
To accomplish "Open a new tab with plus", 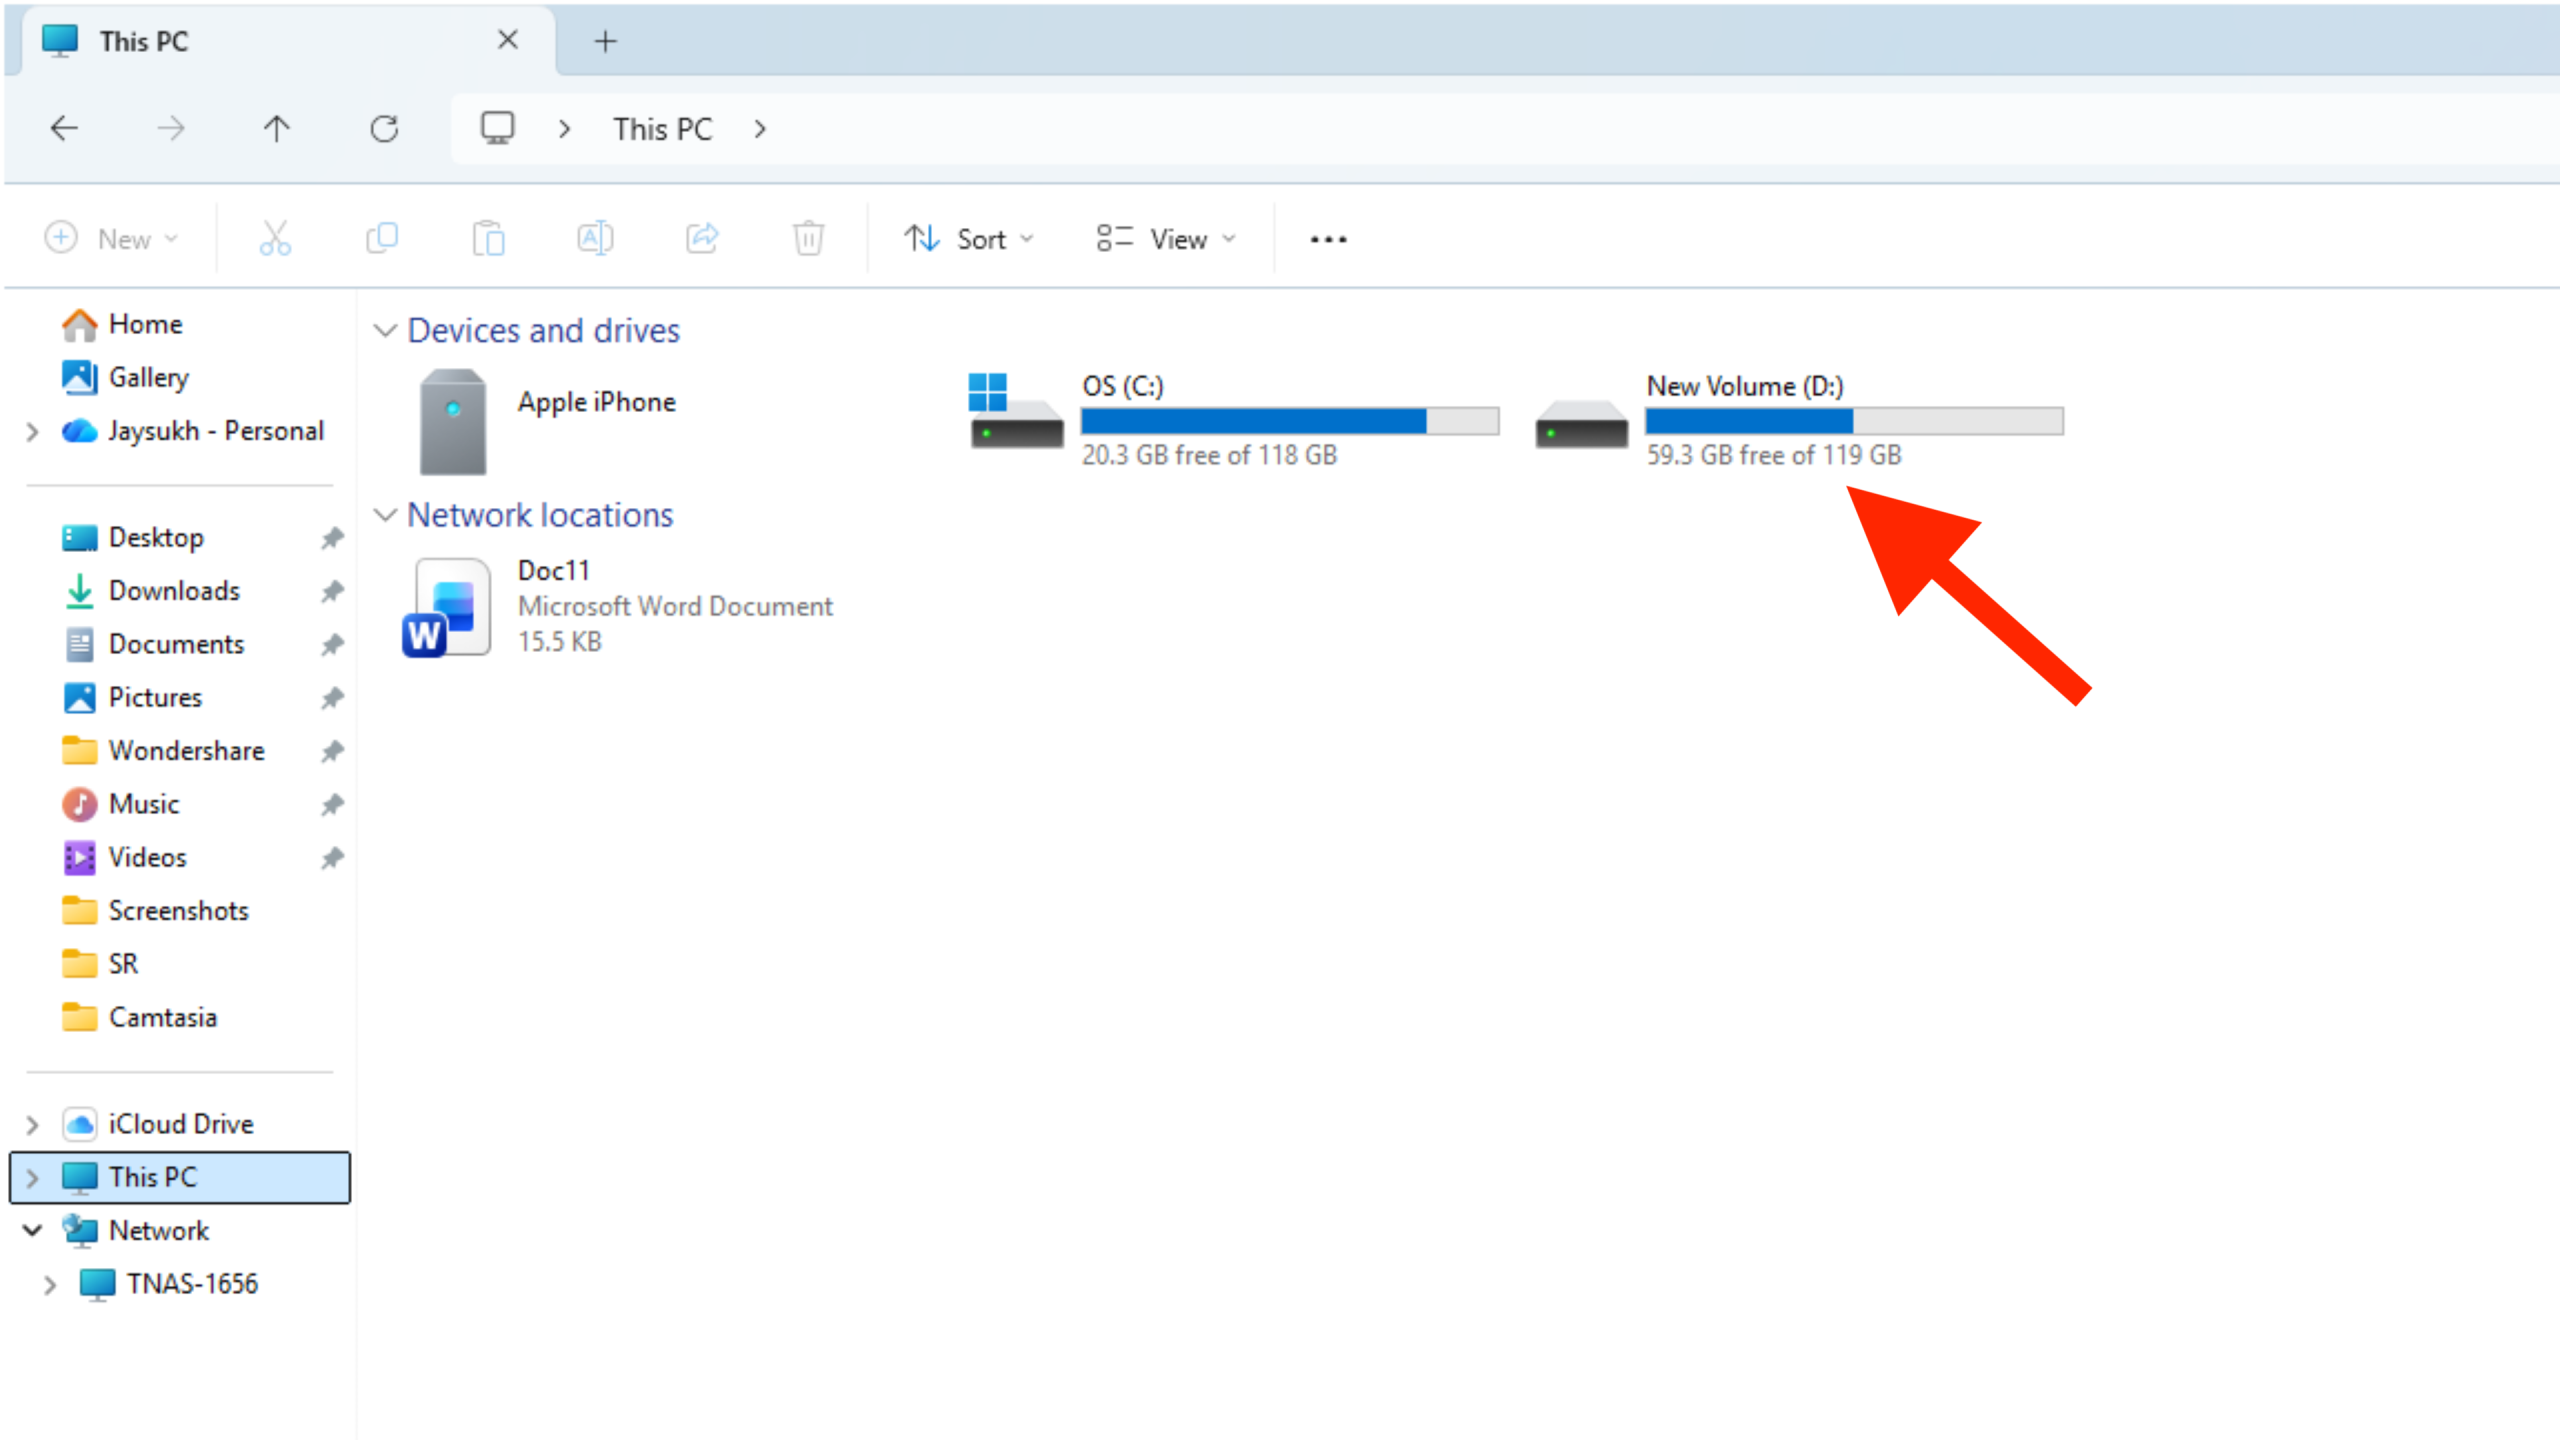I will pyautogui.click(x=605, y=41).
